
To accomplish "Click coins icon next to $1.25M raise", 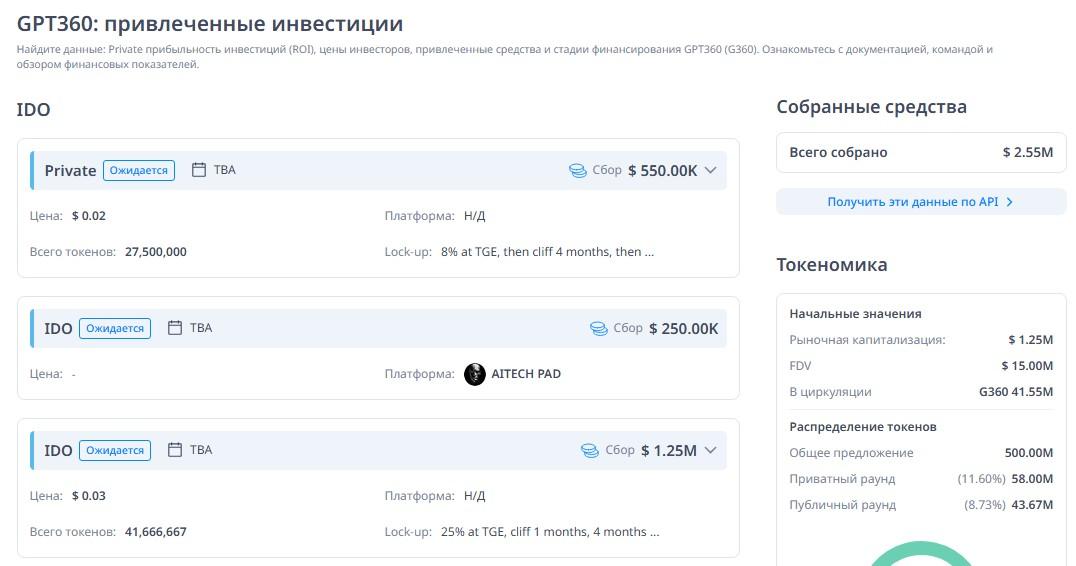I will (x=590, y=451).
